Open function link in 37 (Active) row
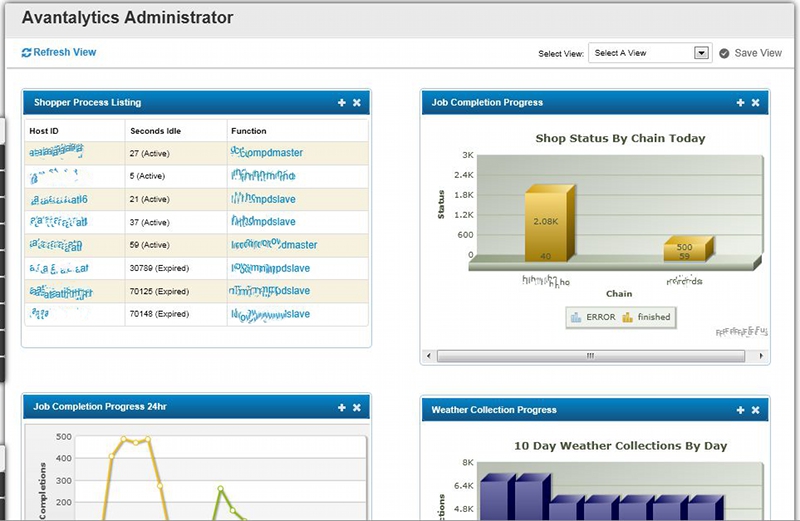 263,221
